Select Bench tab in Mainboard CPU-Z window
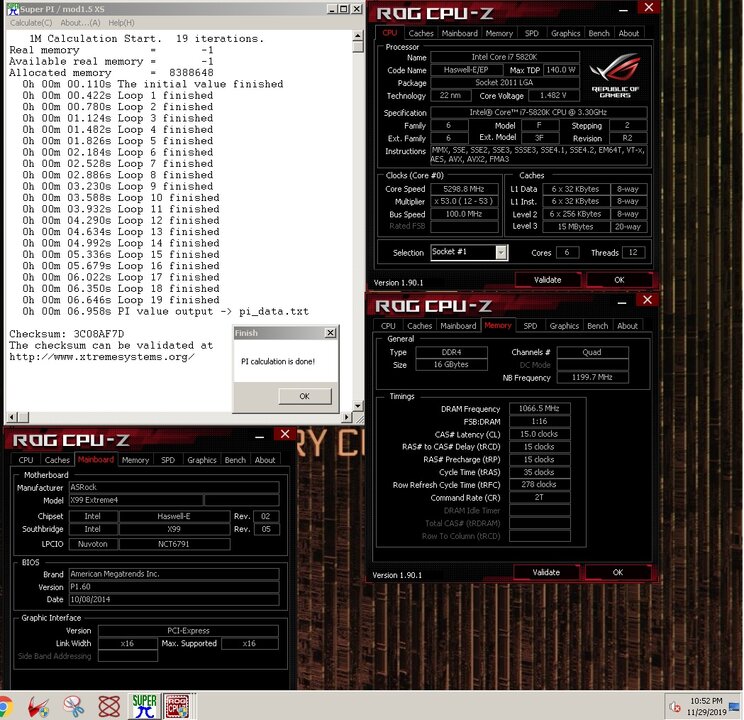 (x=235, y=460)
